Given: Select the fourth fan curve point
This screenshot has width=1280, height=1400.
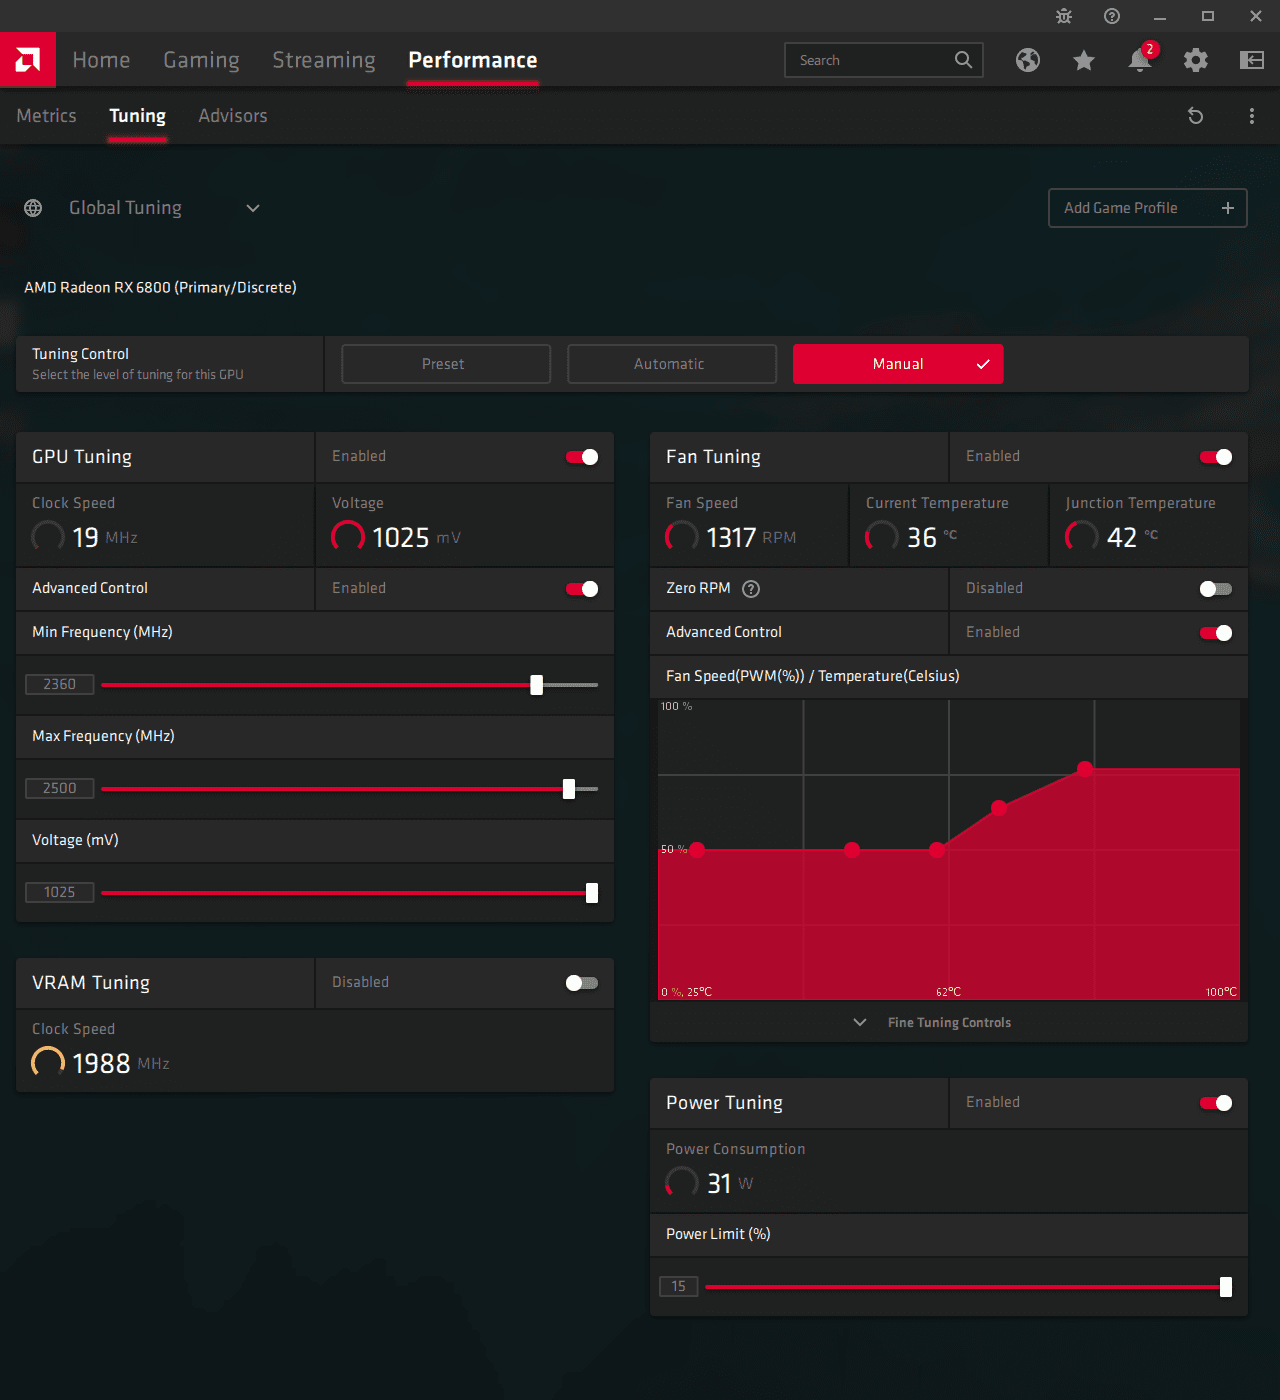Looking at the screenshot, I should click(x=999, y=808).
